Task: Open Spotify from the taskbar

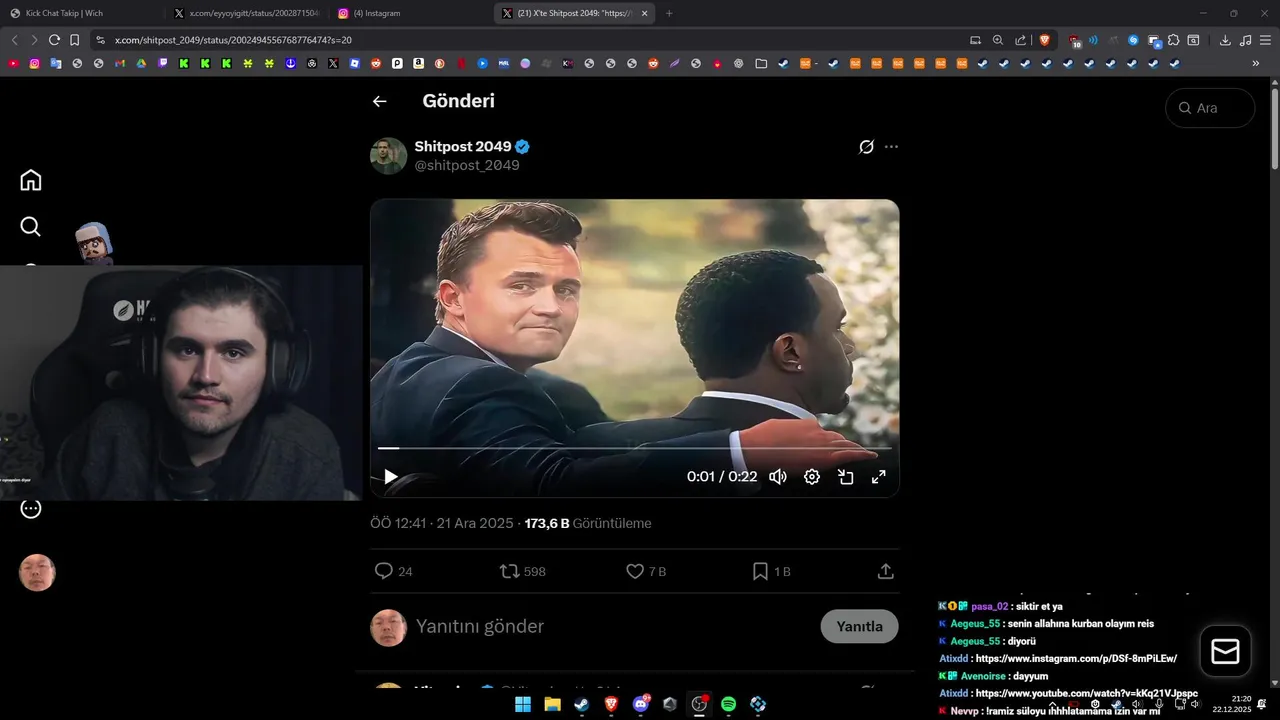Action: click(728, 704)
